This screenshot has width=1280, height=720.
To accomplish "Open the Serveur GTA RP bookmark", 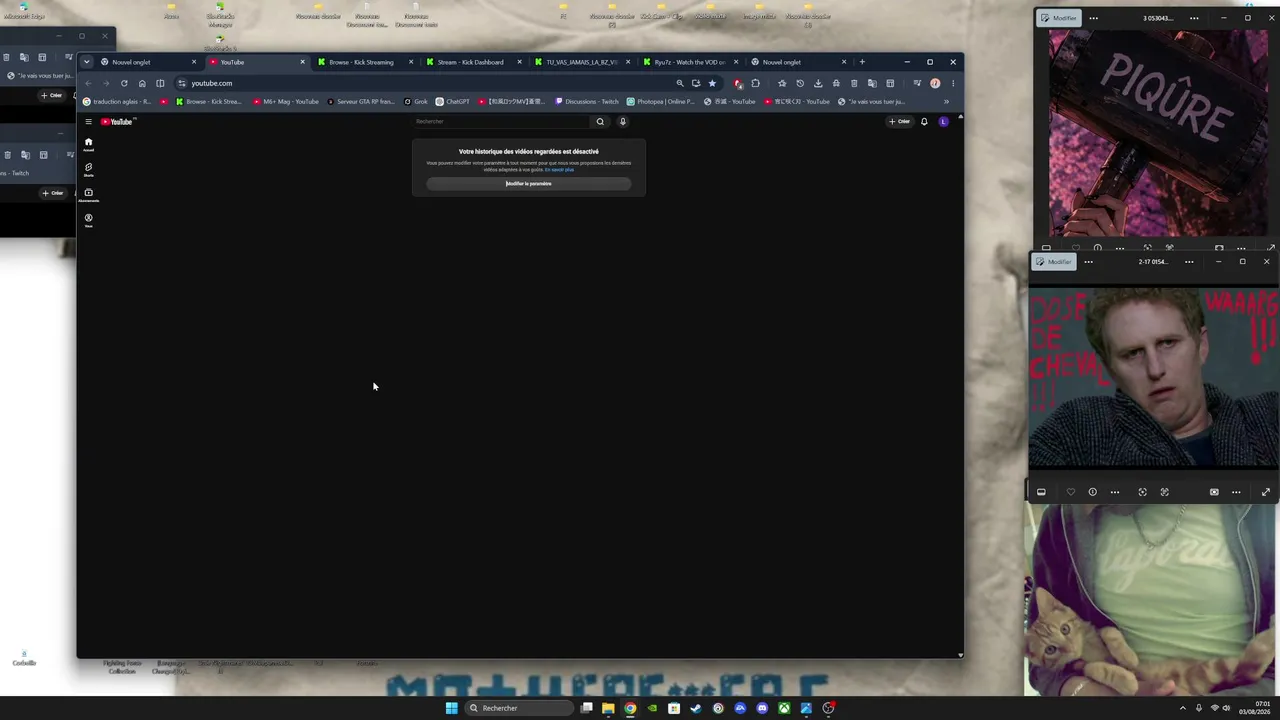I will coord(361,101).
